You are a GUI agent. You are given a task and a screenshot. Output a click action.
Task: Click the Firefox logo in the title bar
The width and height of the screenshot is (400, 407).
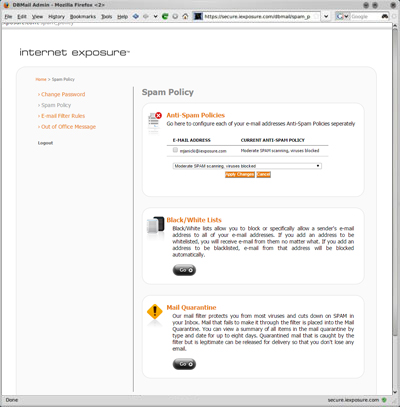point(6,5)
